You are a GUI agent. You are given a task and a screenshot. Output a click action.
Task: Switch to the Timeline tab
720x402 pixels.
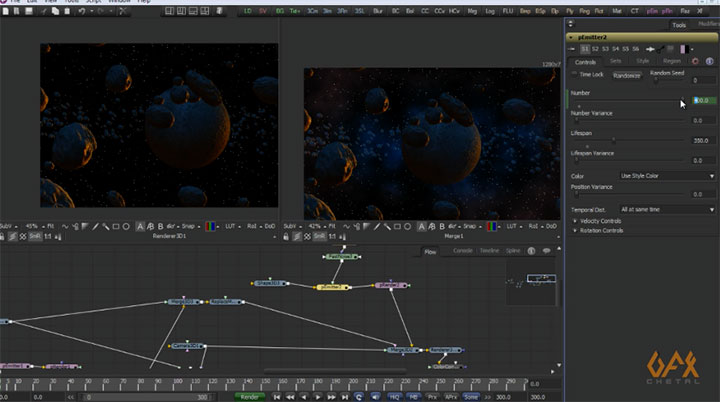click(x=489, y=251)
